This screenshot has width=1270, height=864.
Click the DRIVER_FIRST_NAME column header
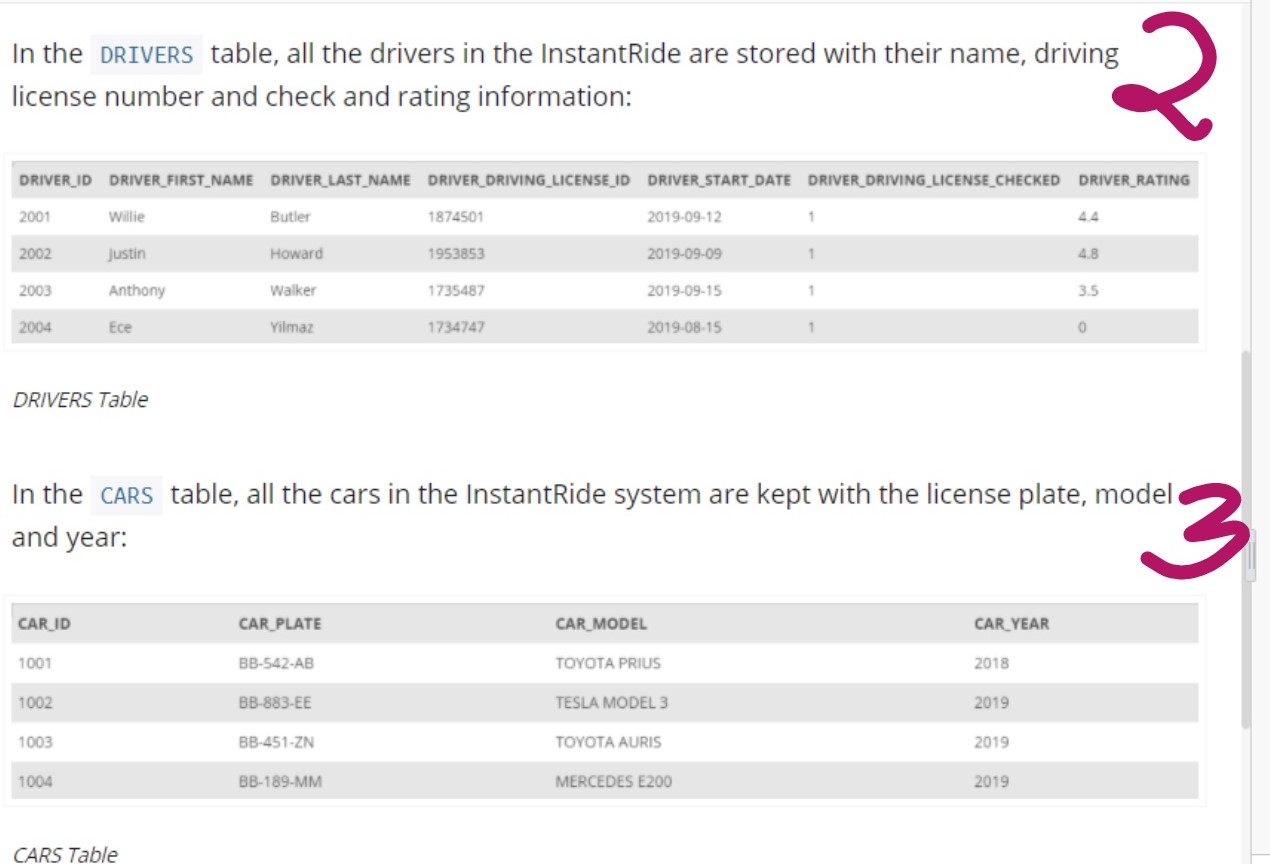pyautogui.click(x=181, y=181)
